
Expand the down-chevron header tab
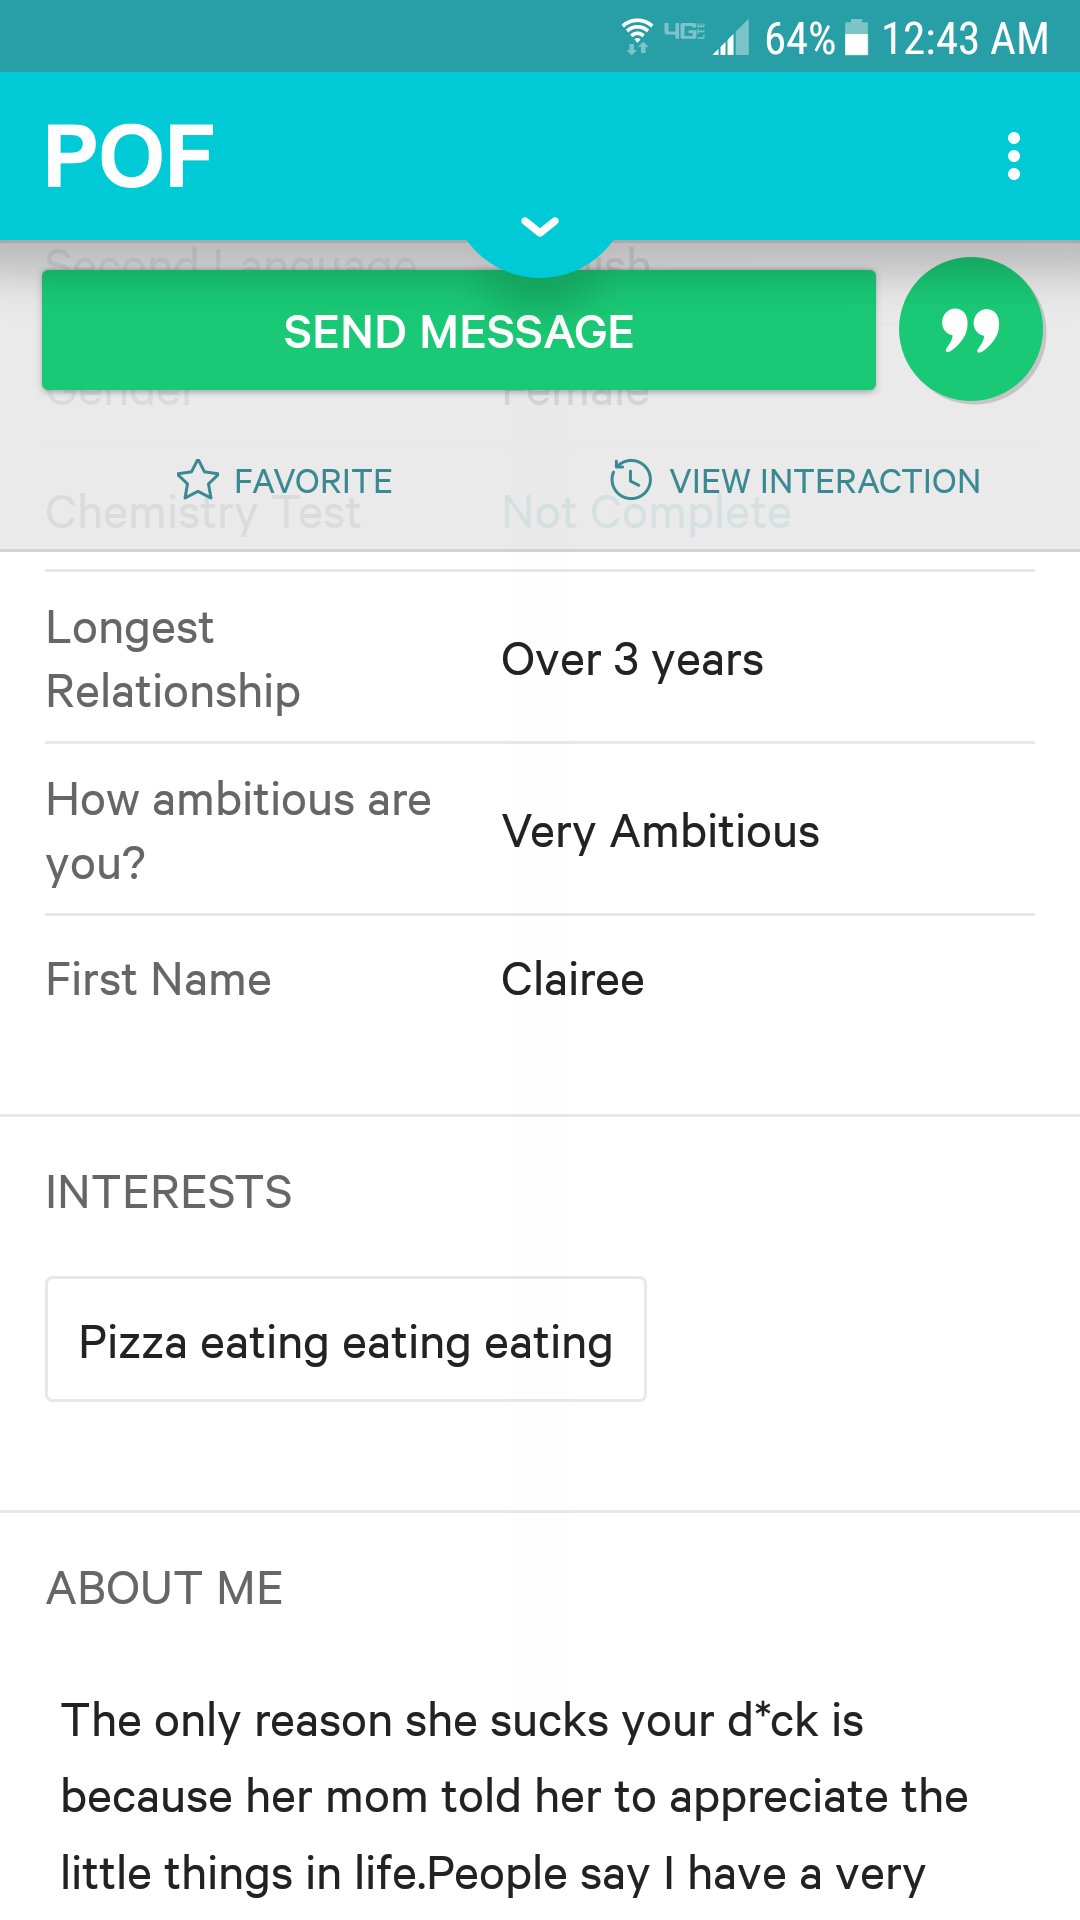(540, 228)
